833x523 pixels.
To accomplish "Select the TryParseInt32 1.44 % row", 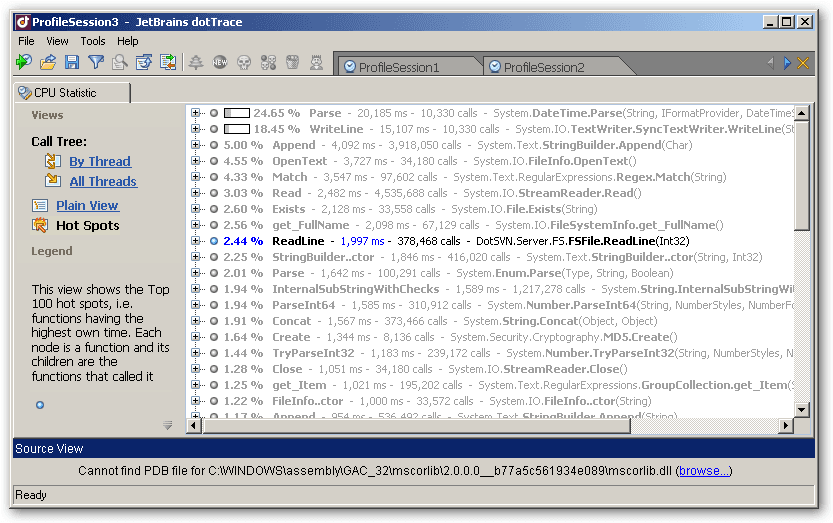I will (x=491, y=352).
